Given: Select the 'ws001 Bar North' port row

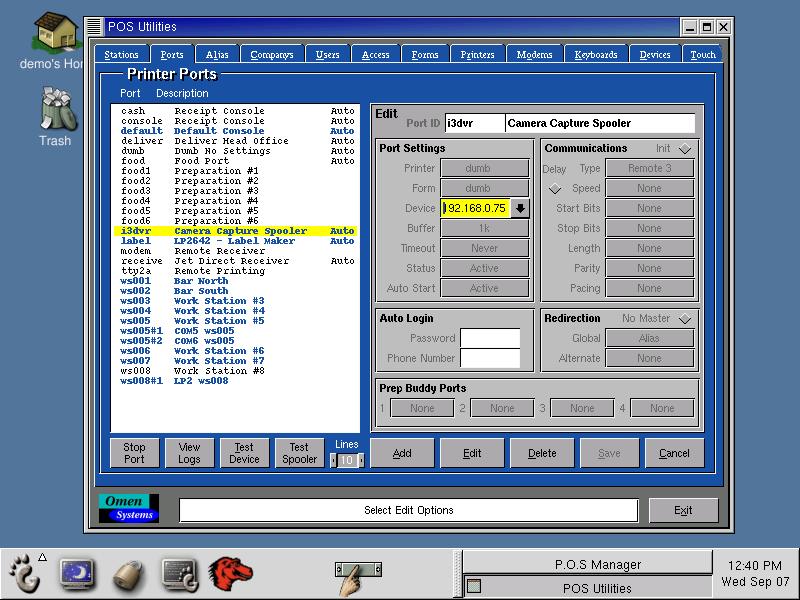Looking at the screenshot, I should (x=237, y=281).
